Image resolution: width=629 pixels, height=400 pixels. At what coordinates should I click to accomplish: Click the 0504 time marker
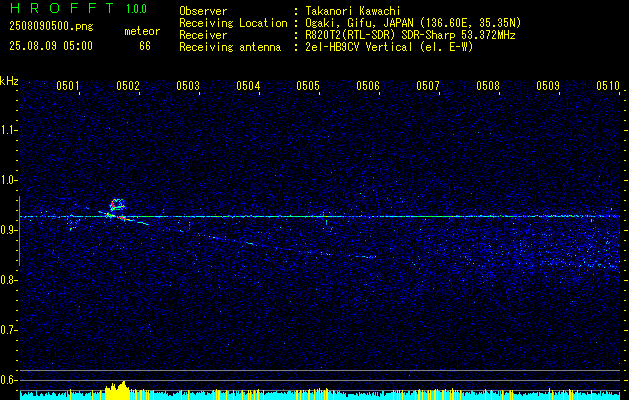tap(248, 85)
